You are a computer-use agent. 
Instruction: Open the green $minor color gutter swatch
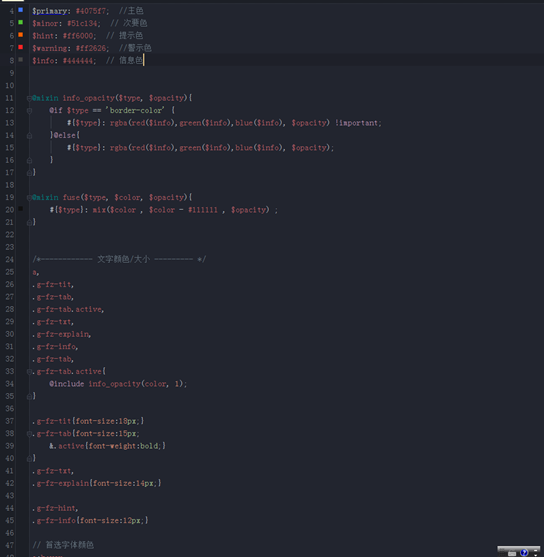[x=21, y=22]
